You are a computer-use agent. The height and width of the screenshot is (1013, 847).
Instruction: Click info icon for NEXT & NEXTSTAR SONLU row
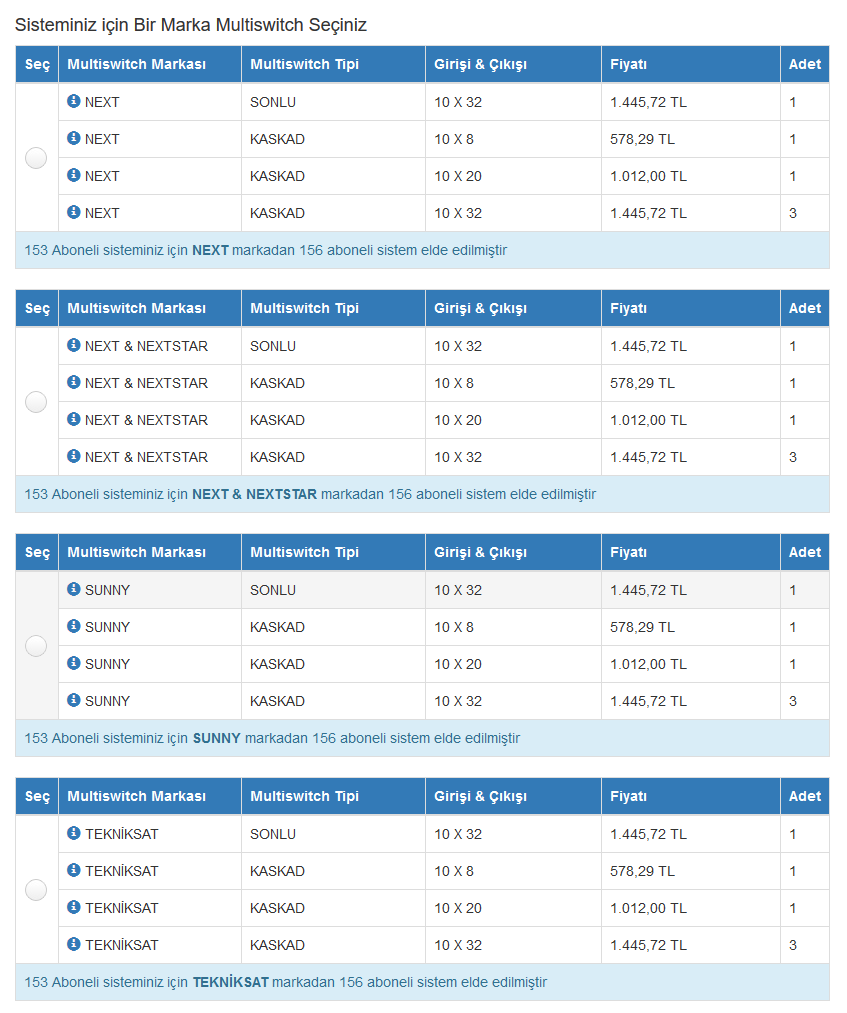coord(74,345)
